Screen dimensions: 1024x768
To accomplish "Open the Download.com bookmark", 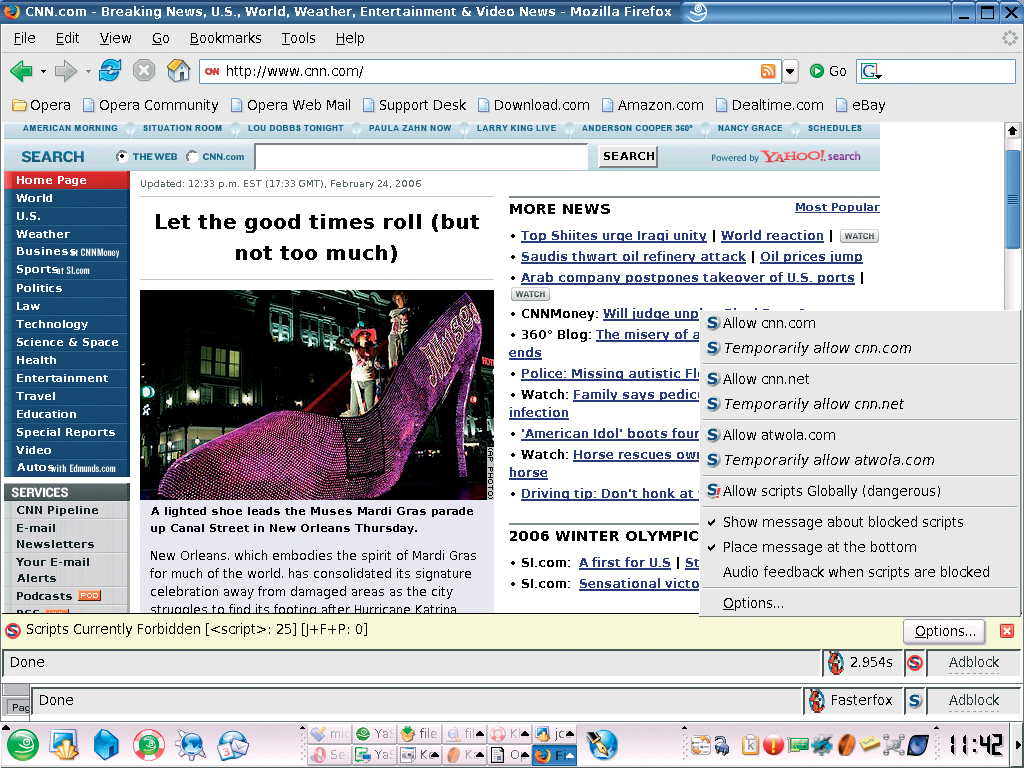I will (534, 105).
